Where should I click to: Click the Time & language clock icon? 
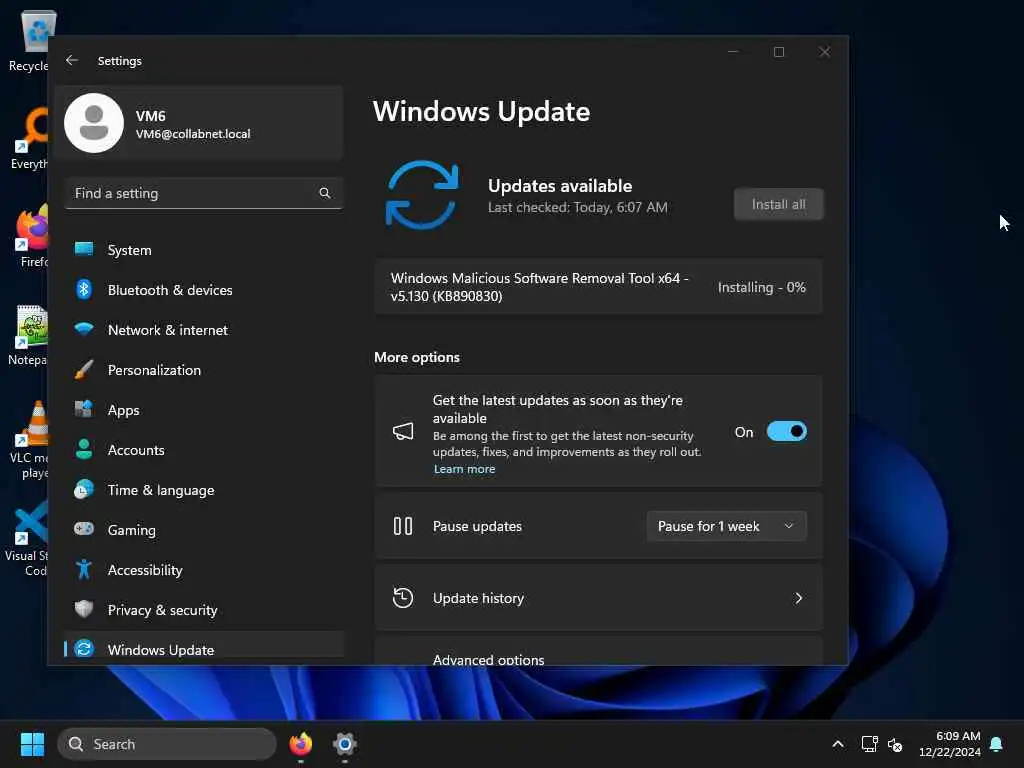tap(84, 489)
